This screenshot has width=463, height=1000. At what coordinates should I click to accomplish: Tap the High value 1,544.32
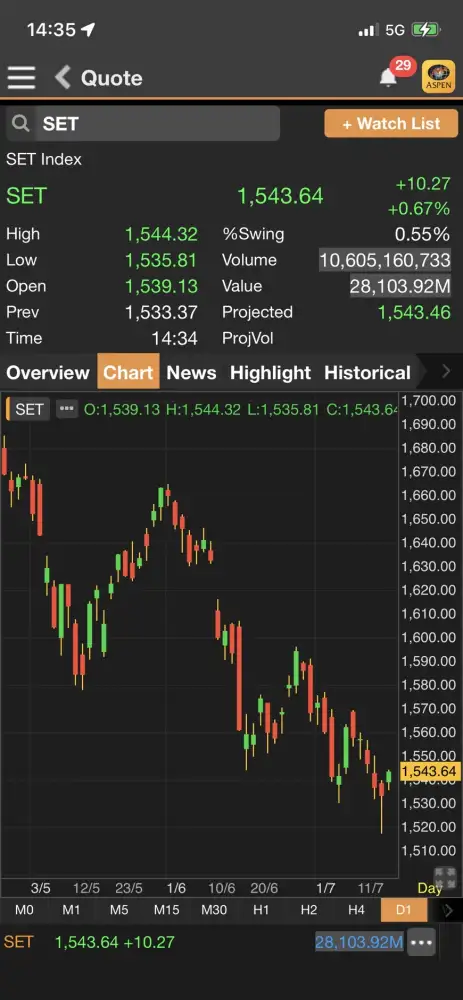point(161,234)
